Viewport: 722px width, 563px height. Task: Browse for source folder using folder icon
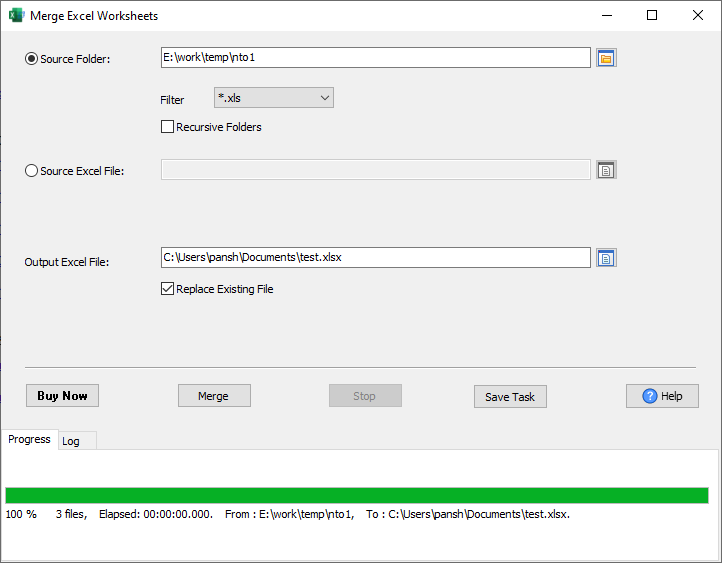coord(606,58)
